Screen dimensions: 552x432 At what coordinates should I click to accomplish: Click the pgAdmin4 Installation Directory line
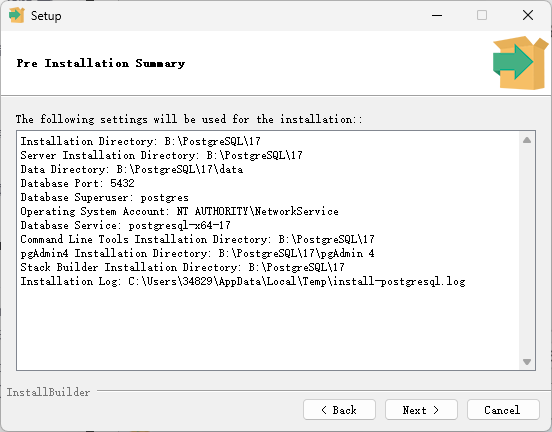point(197,253)
